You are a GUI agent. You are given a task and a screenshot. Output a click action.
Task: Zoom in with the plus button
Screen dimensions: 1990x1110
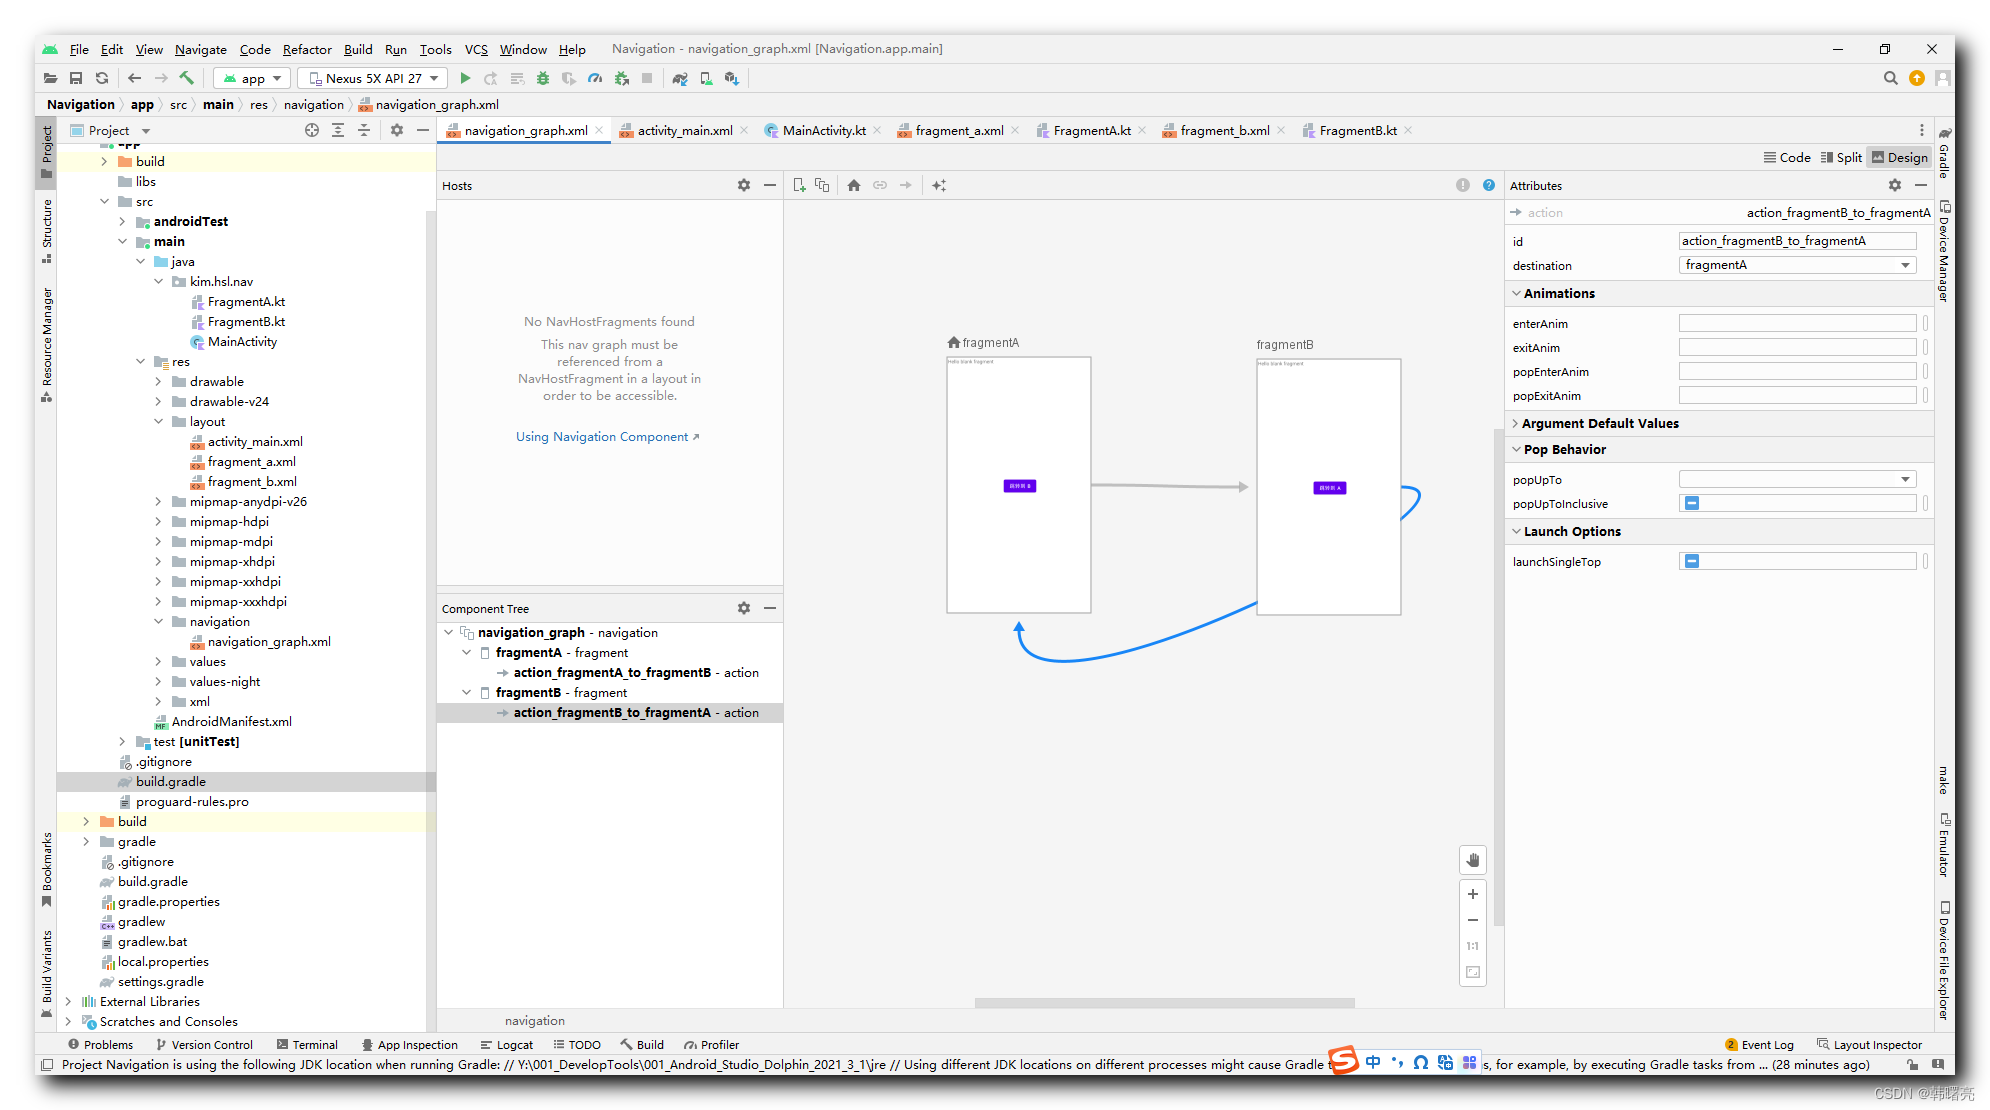(x=1472, y=894)
